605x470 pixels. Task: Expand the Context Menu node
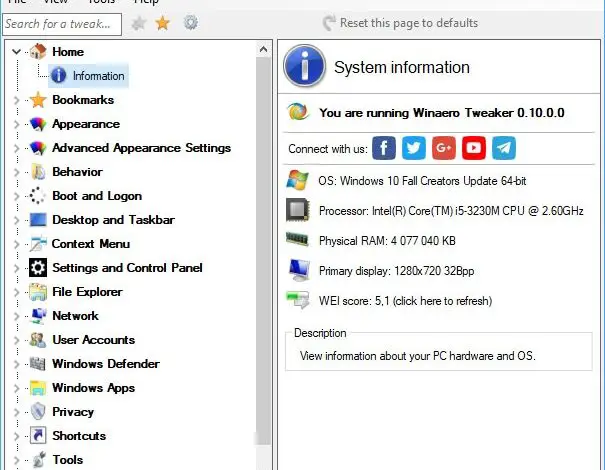pyautogui.click(x=16, y=244)
